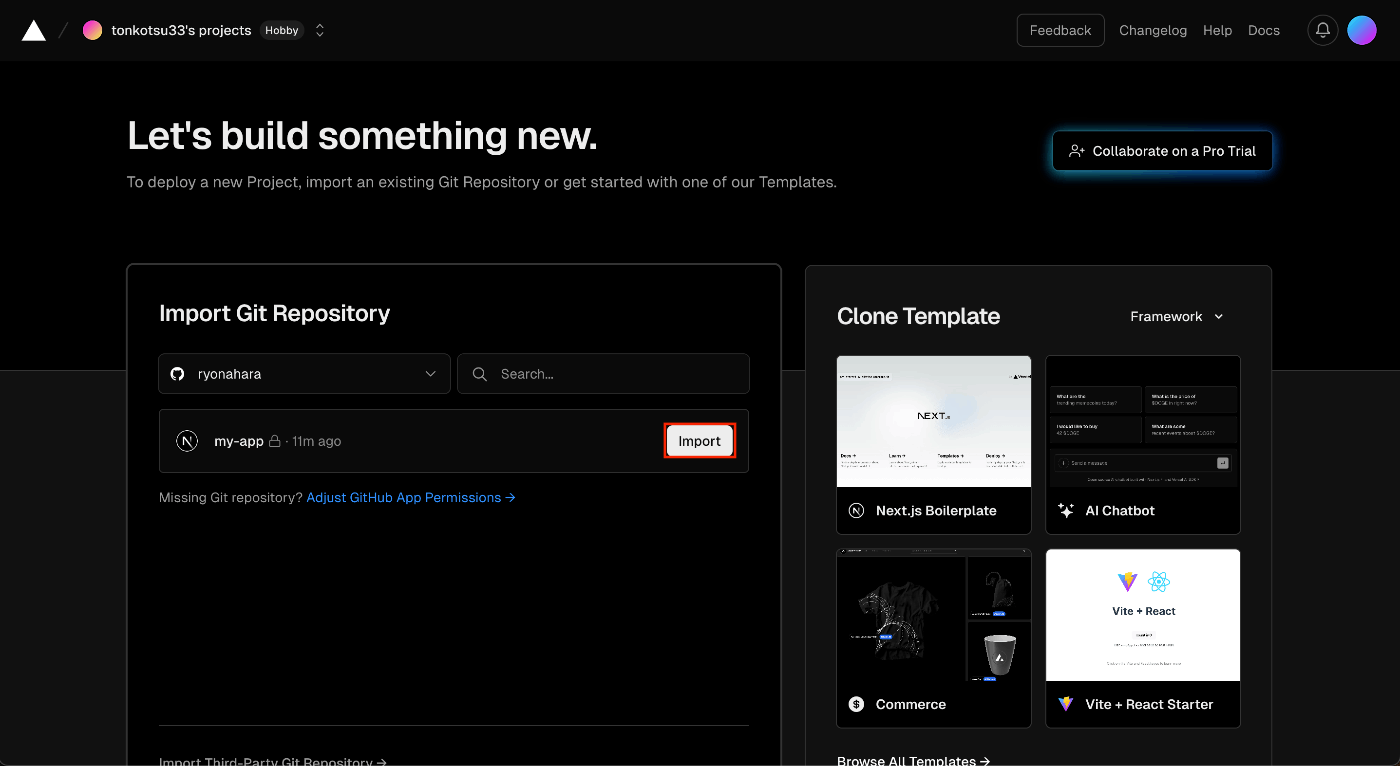Select the Vite + React Starter thumbnail
Image resolution: width=1400 pixels, height=766 pixels.
tap(1143, 615)
